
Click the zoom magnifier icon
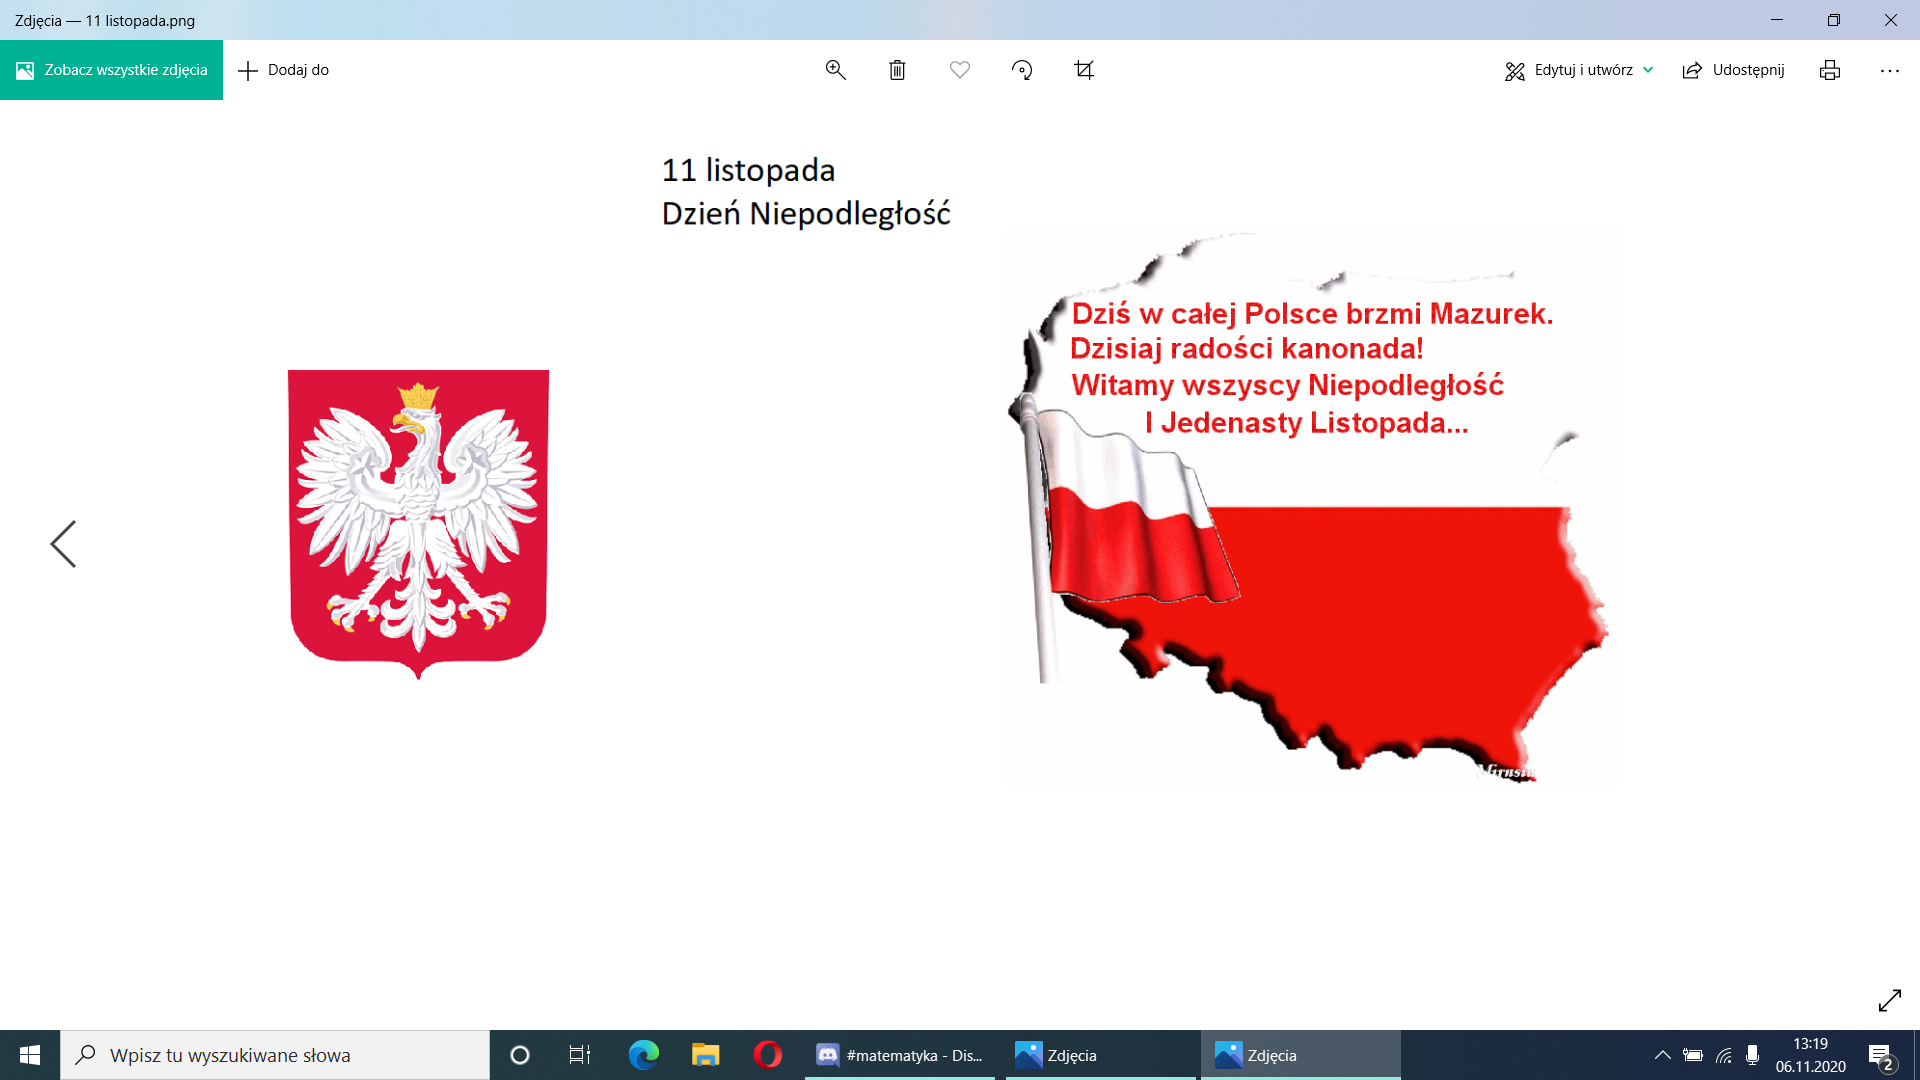click(x=835, y=70)
